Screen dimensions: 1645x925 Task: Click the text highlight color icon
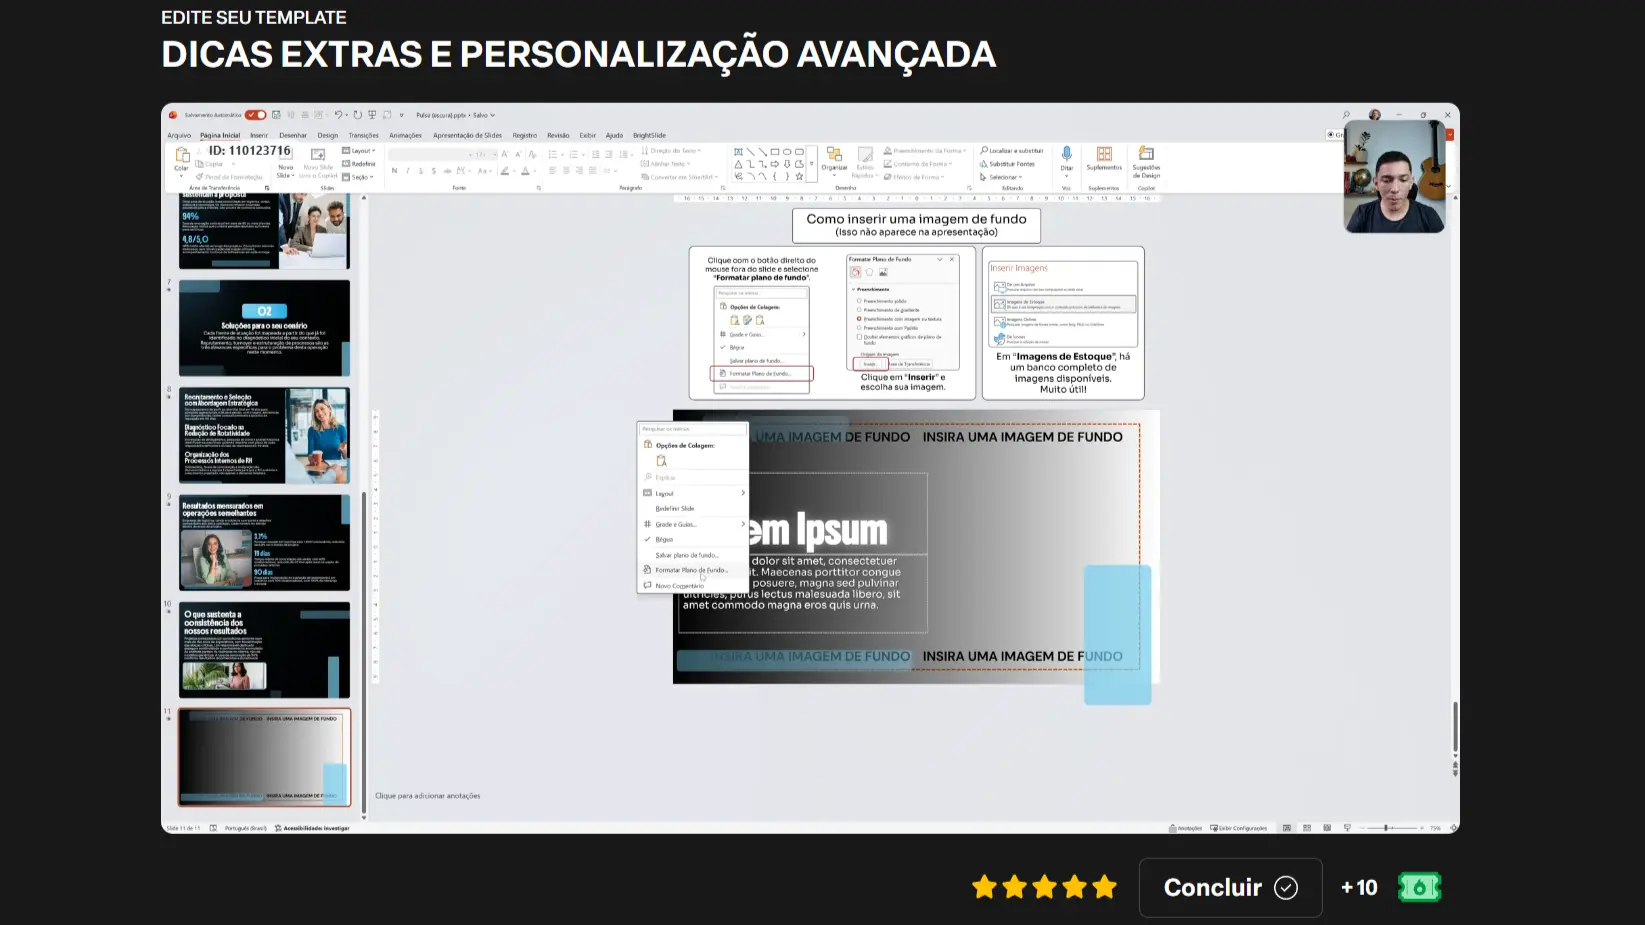(505, 171)
